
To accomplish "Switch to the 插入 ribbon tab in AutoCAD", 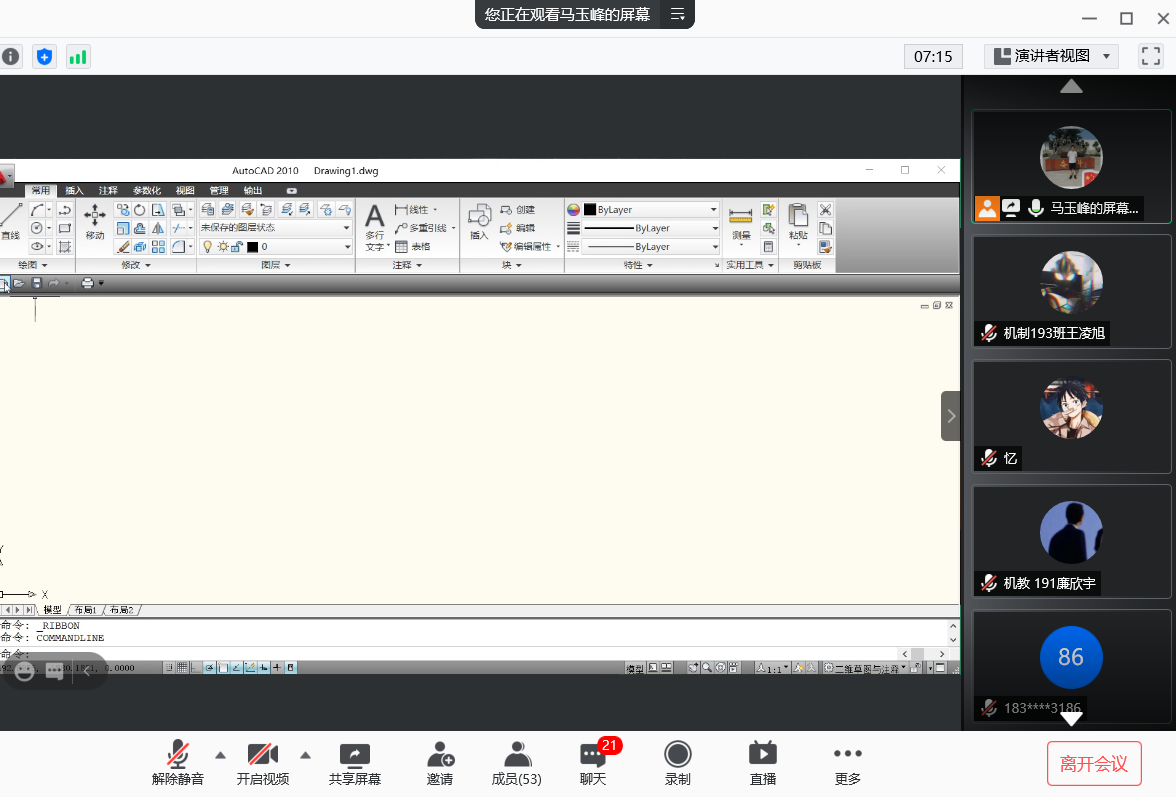I will pyautogui.click(x=75, y=190).
